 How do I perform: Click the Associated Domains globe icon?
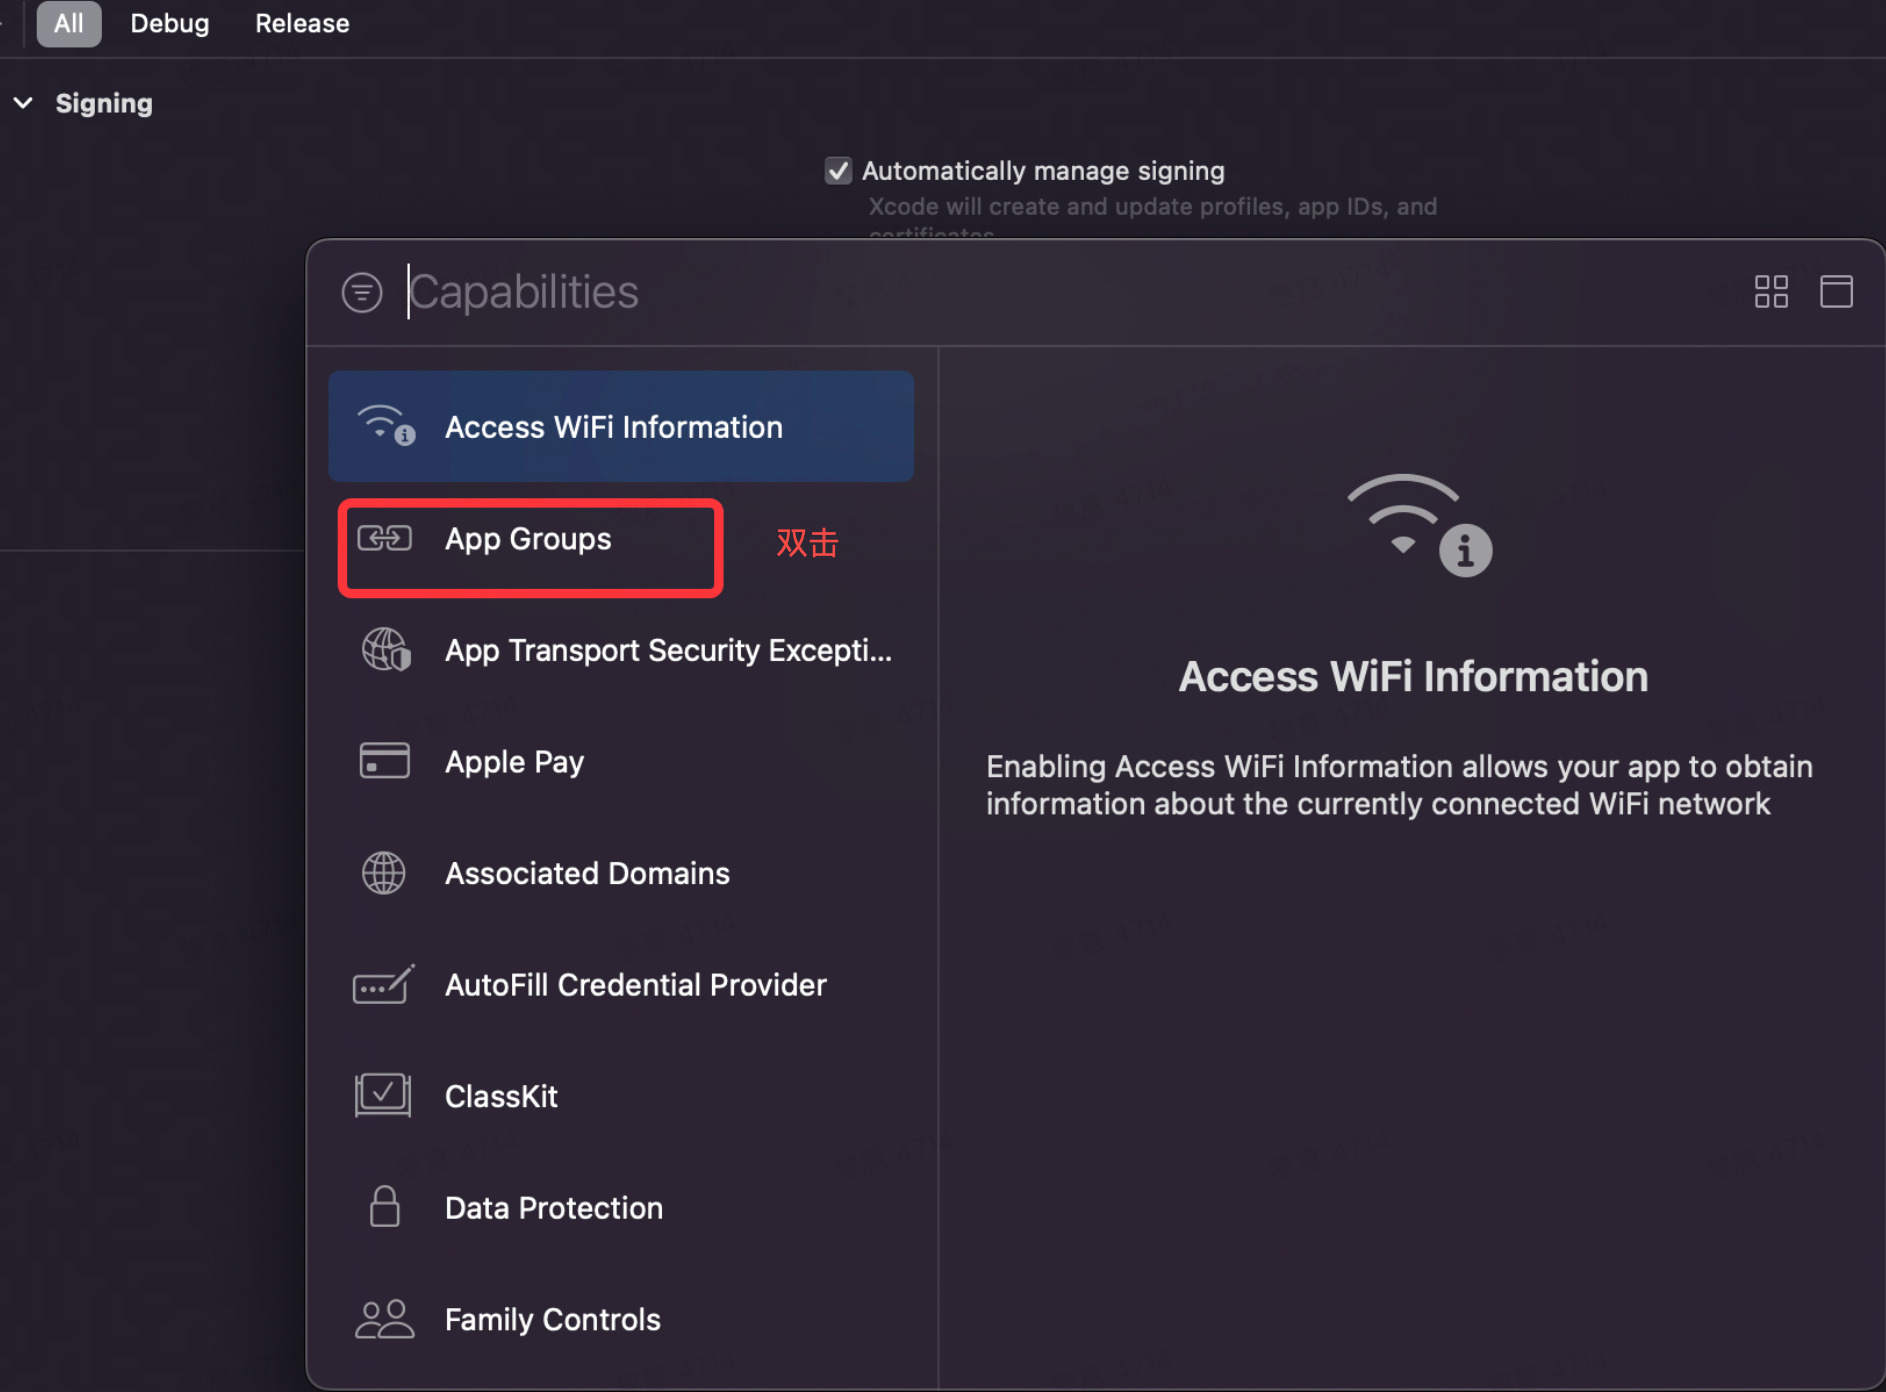point(384,873)
